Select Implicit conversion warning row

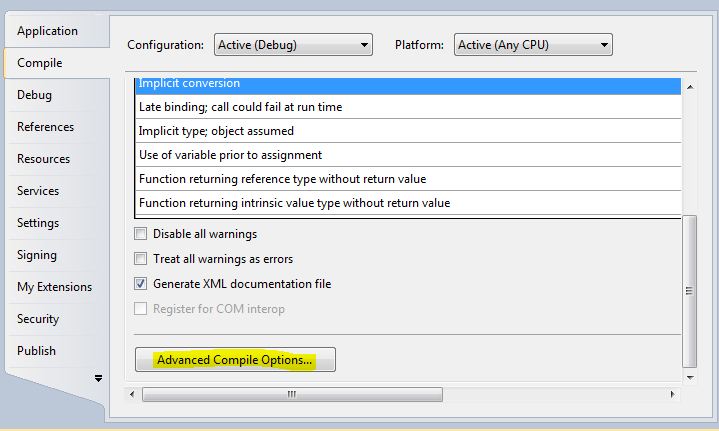pos(408,86)
